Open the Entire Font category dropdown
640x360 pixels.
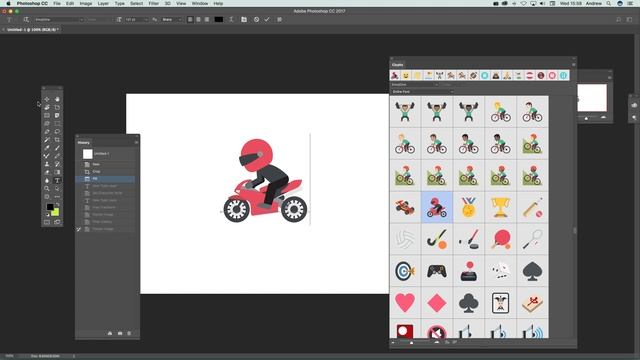pyautogui.click(x=422, y=91)
